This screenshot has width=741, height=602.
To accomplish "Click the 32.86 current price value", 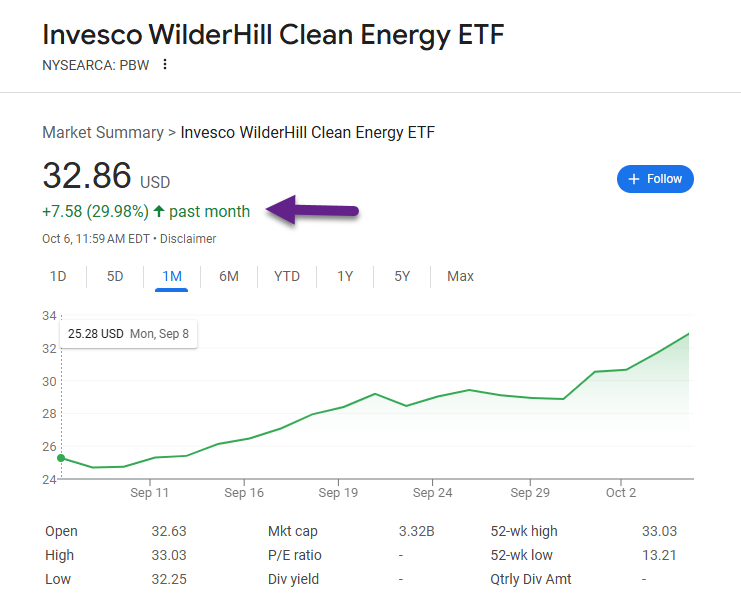I will [87, 176].
